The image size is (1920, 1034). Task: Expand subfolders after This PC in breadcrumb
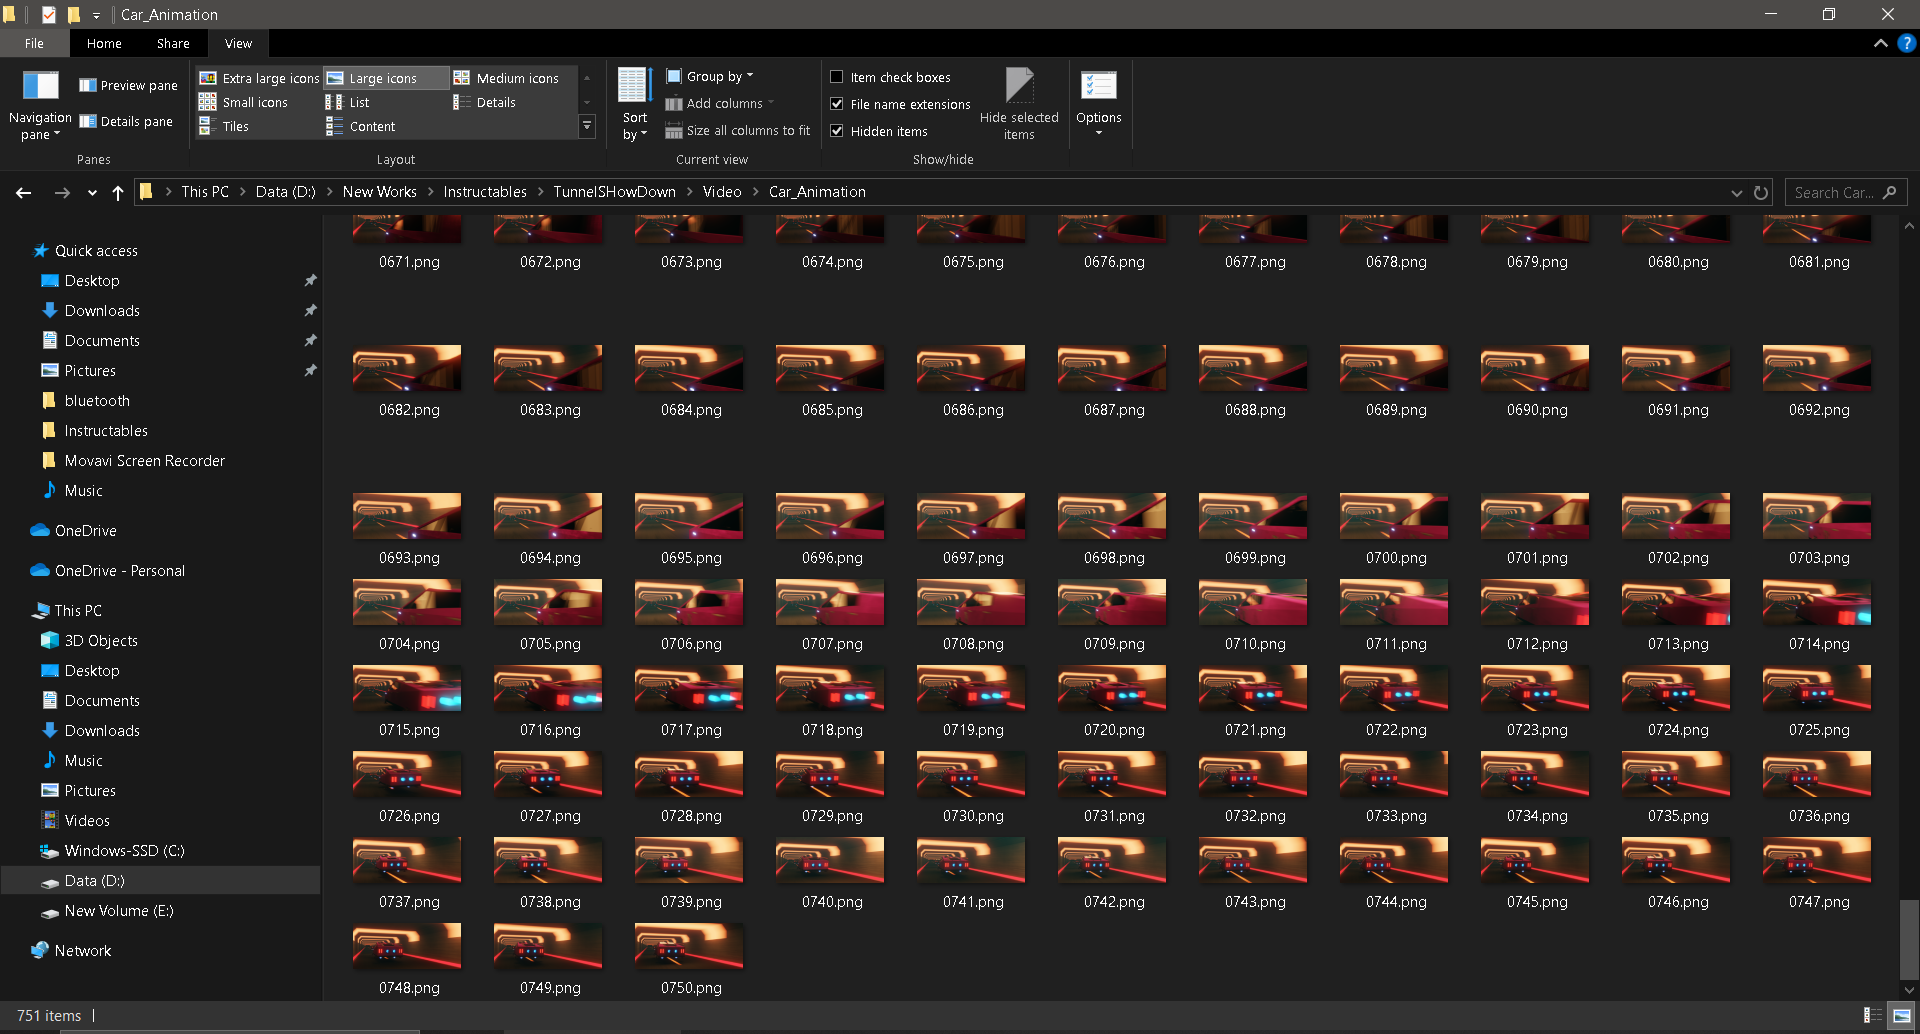pyautogui.click(x=242, y=192)
